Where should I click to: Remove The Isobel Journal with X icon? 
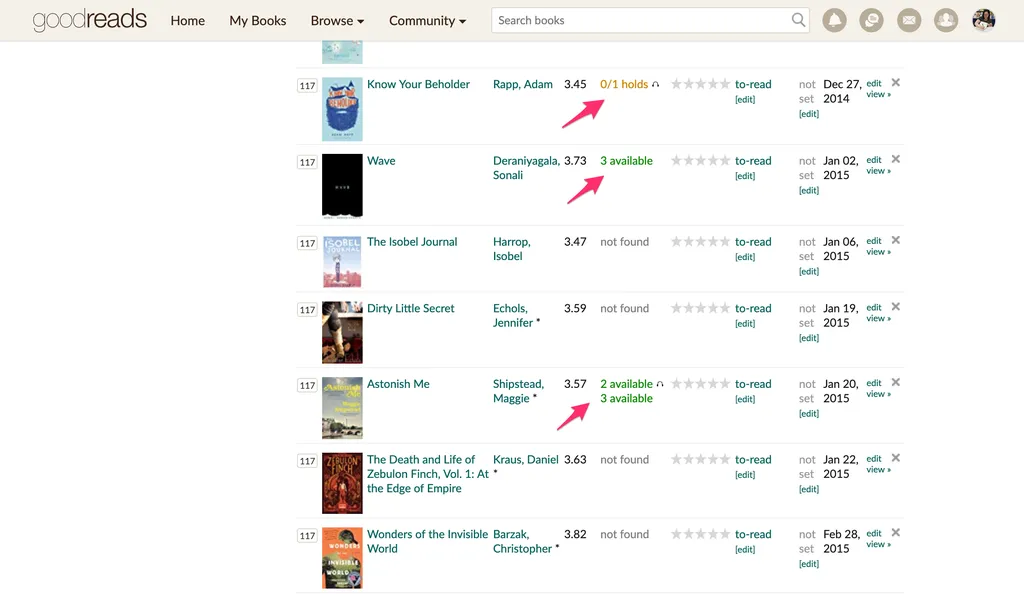tap(896, 240)
